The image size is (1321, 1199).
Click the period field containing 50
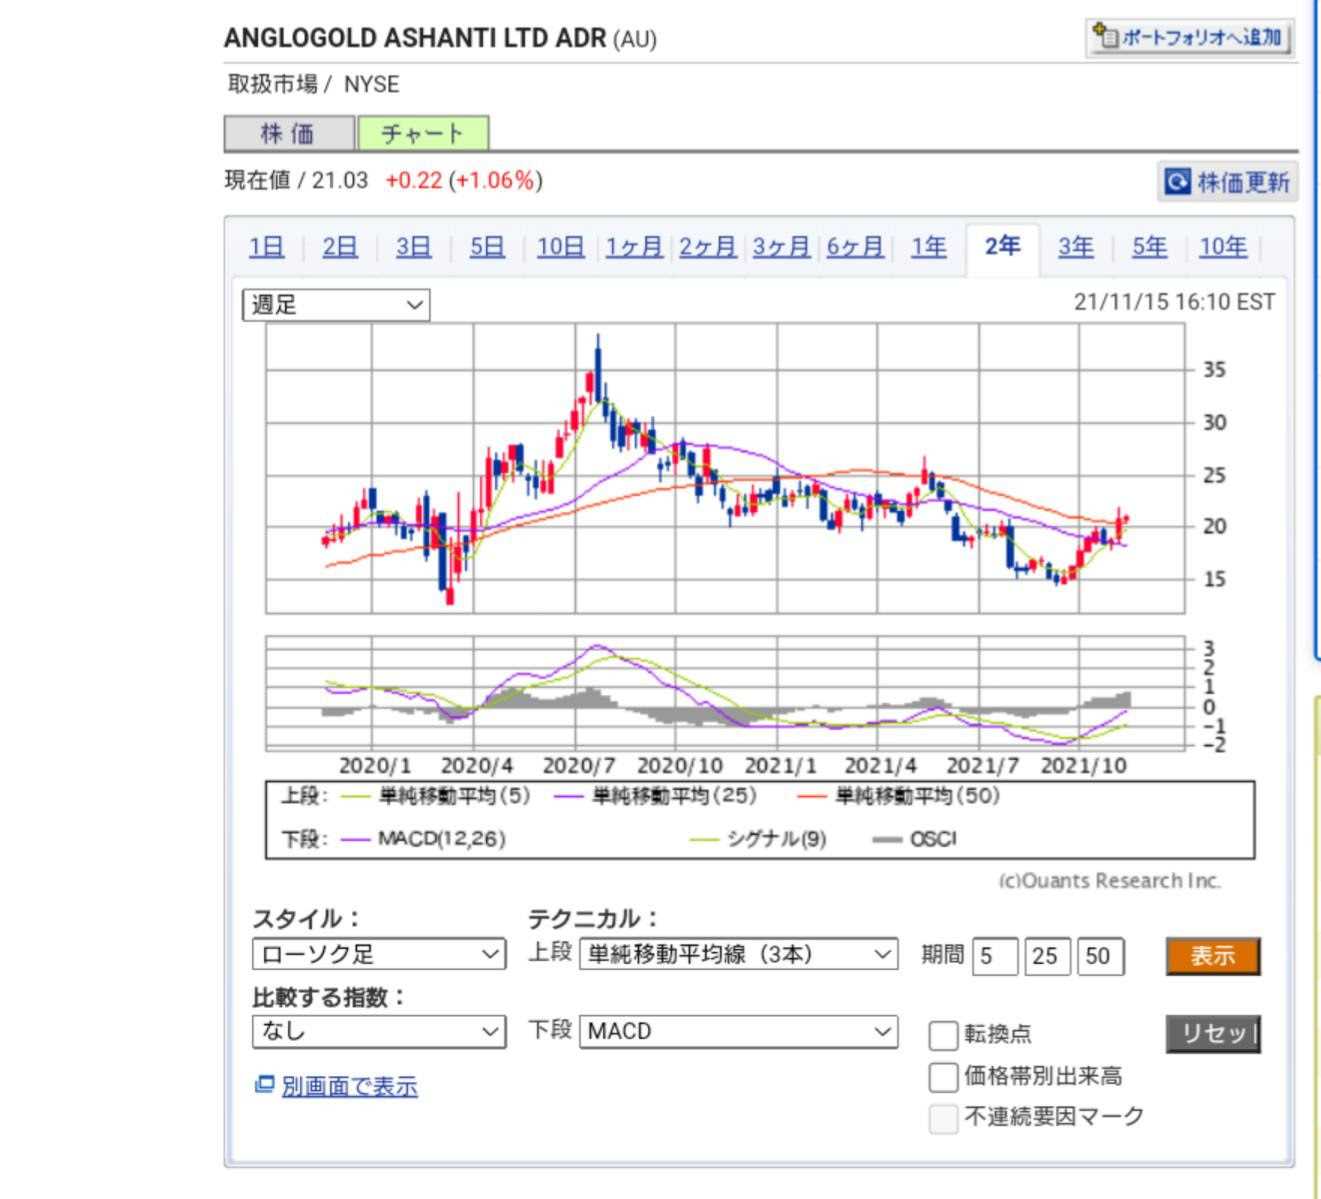pos(1098,956)
